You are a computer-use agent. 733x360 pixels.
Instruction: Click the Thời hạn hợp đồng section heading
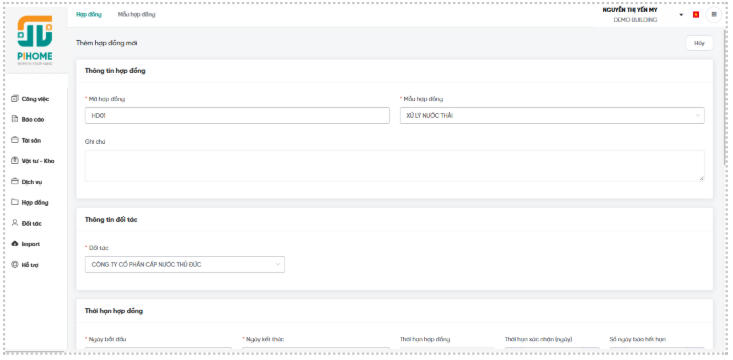(114, 310)
